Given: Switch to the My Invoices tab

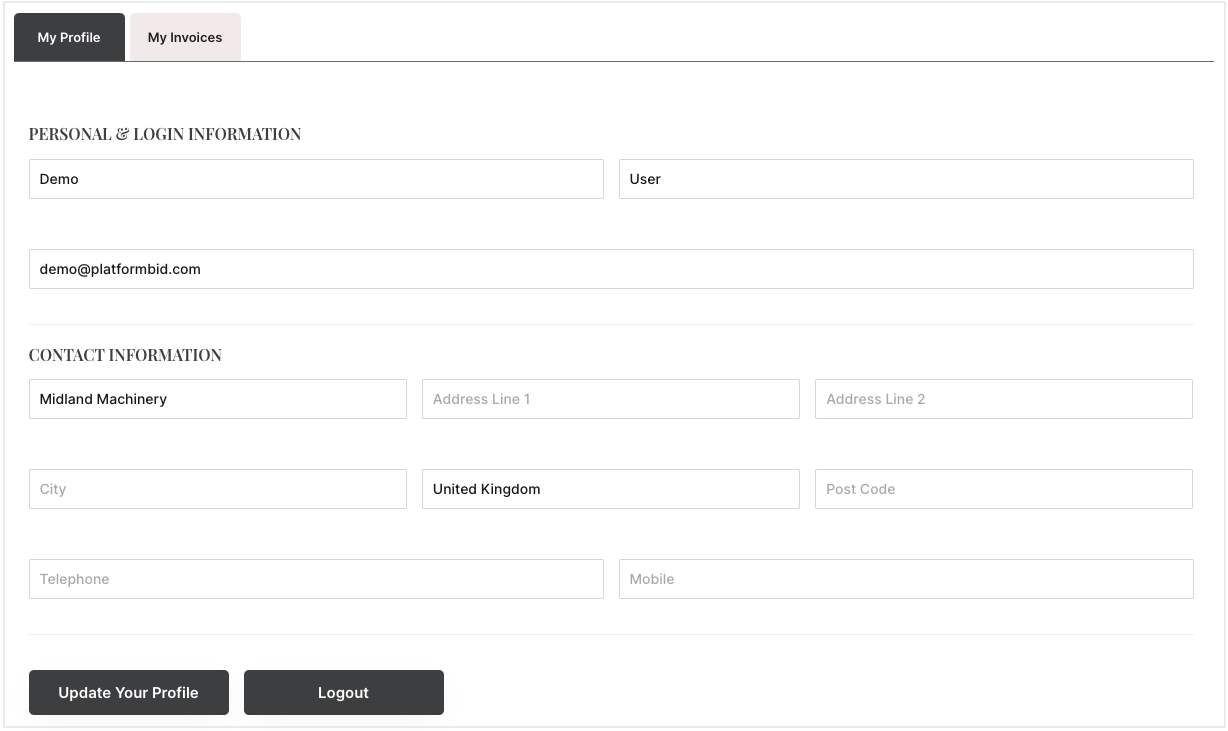Looking at the screenshot, I should (185, 37).
